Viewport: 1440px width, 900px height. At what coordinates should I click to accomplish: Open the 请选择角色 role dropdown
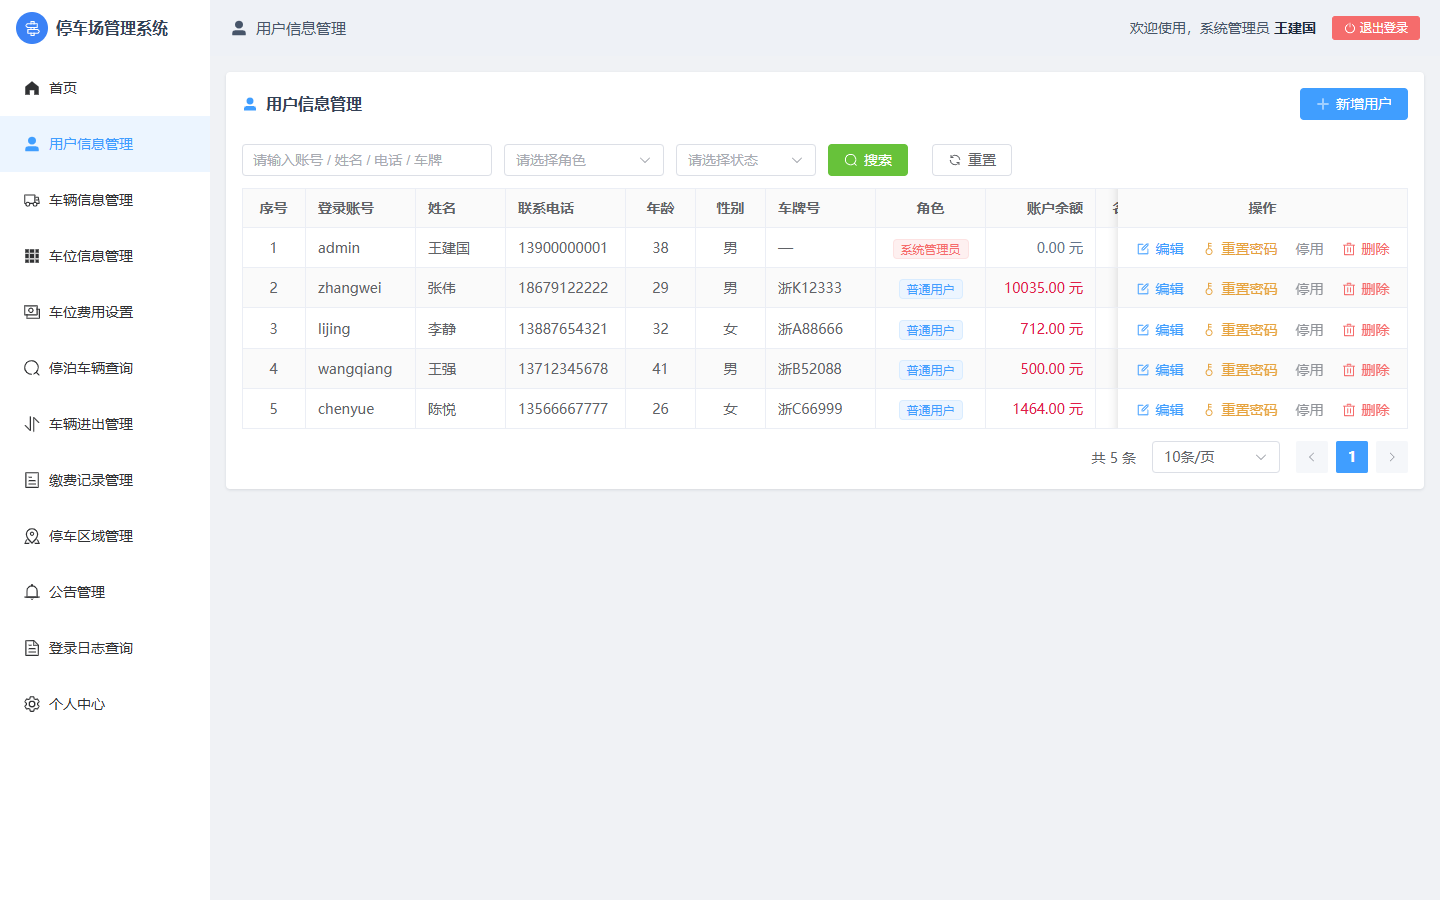click(584, 160)
